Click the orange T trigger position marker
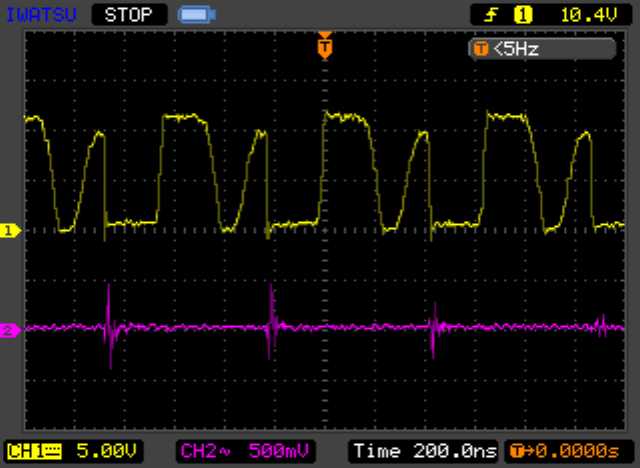This screenshot has width=640, height=468. 325,47
